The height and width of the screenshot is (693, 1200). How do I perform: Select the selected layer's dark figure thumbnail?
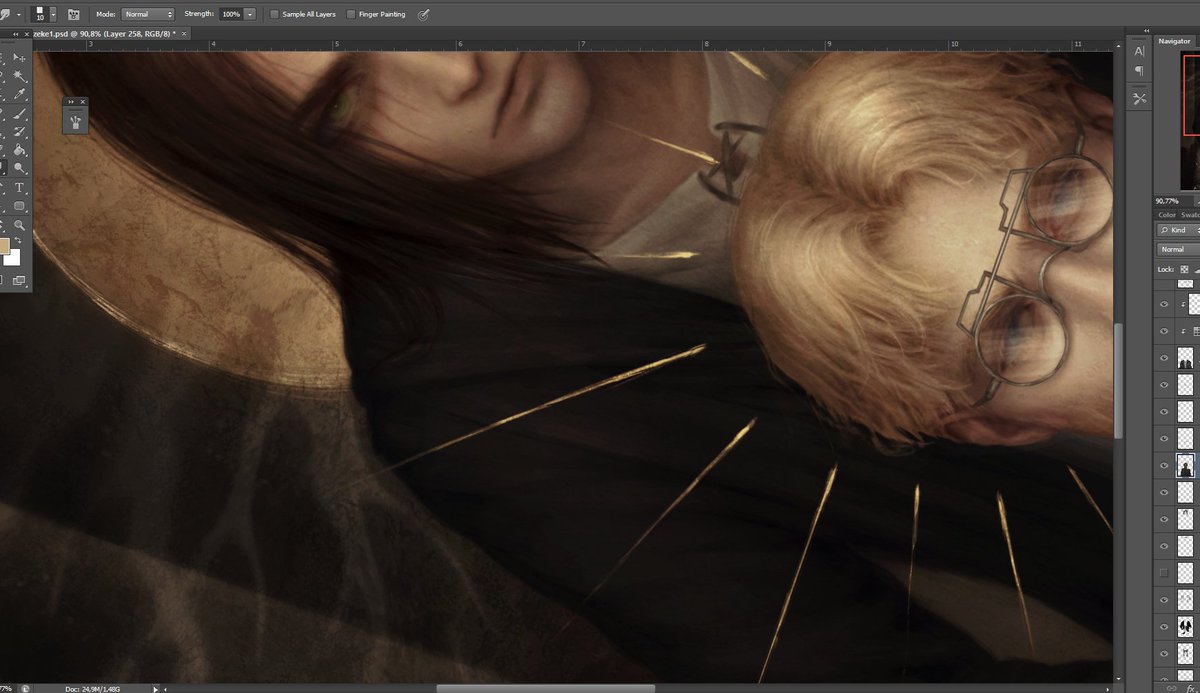click(1187, 466)
